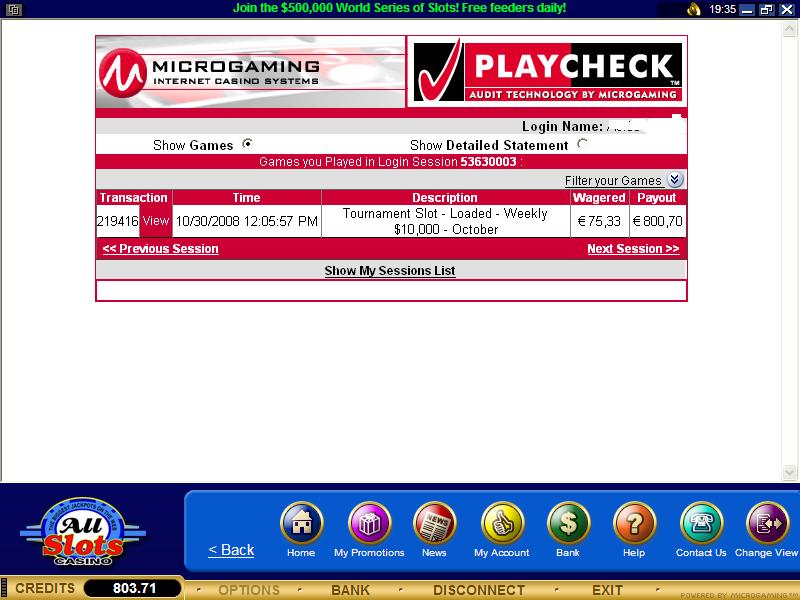Click the payout amount € 800,70
800x600 pixels.
(x=657, y=221)
